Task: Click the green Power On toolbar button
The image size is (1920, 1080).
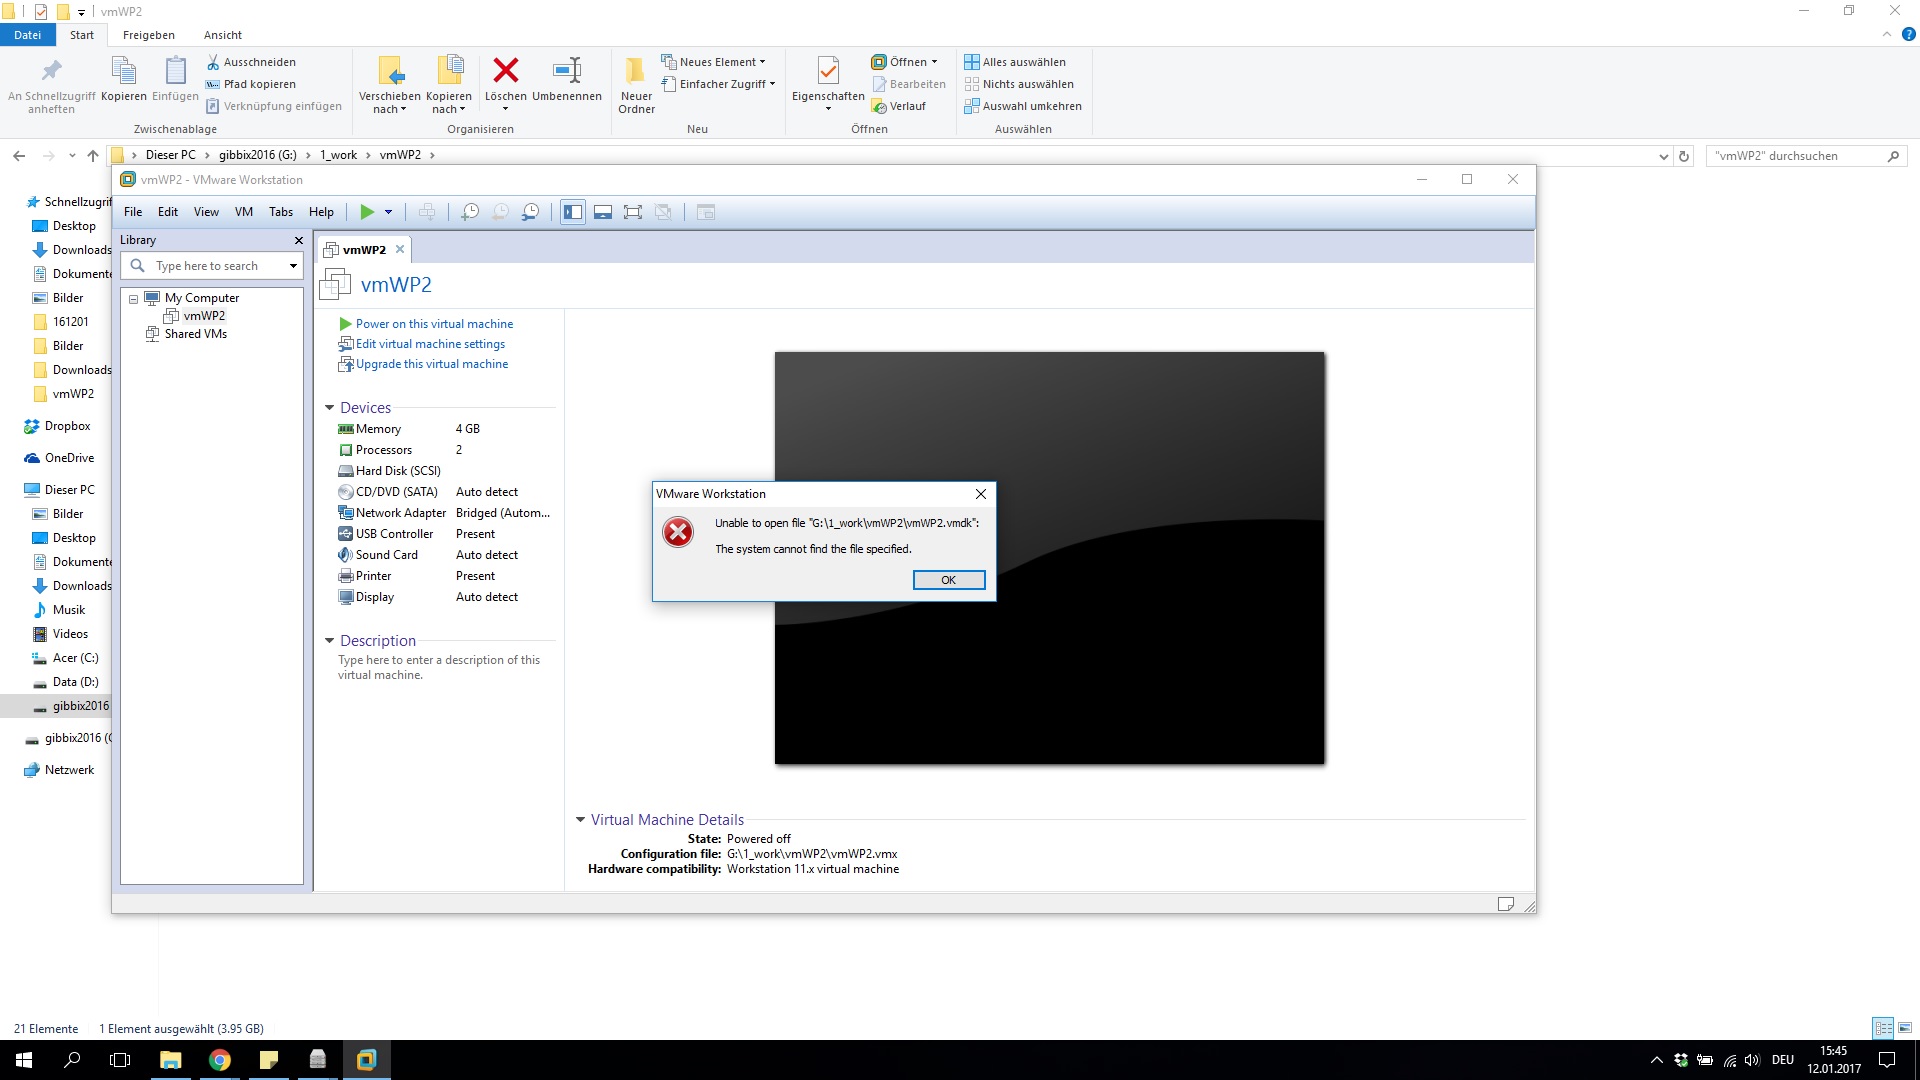Action: click(367, 212)
